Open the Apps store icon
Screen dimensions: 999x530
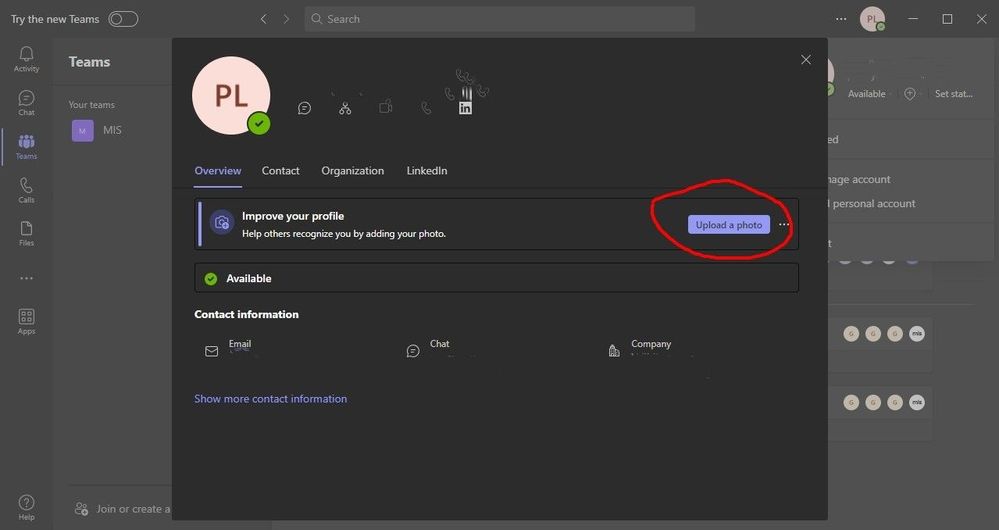click(26, 321)
